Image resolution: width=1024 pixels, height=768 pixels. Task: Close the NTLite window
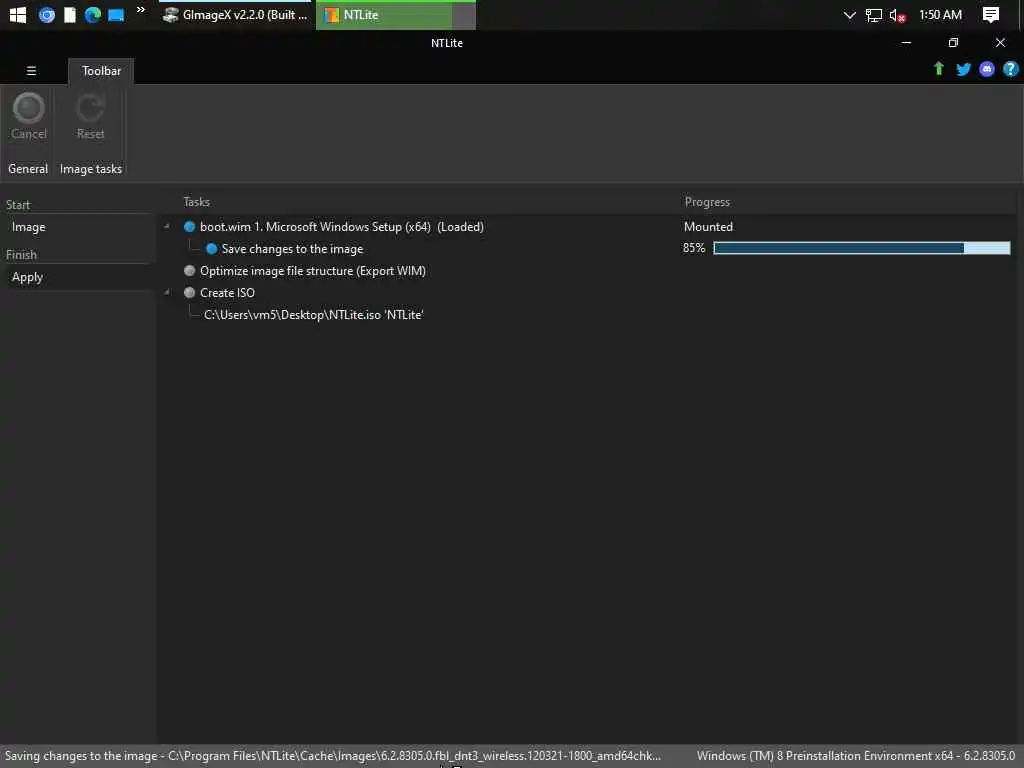click(x=1000, y=42)
